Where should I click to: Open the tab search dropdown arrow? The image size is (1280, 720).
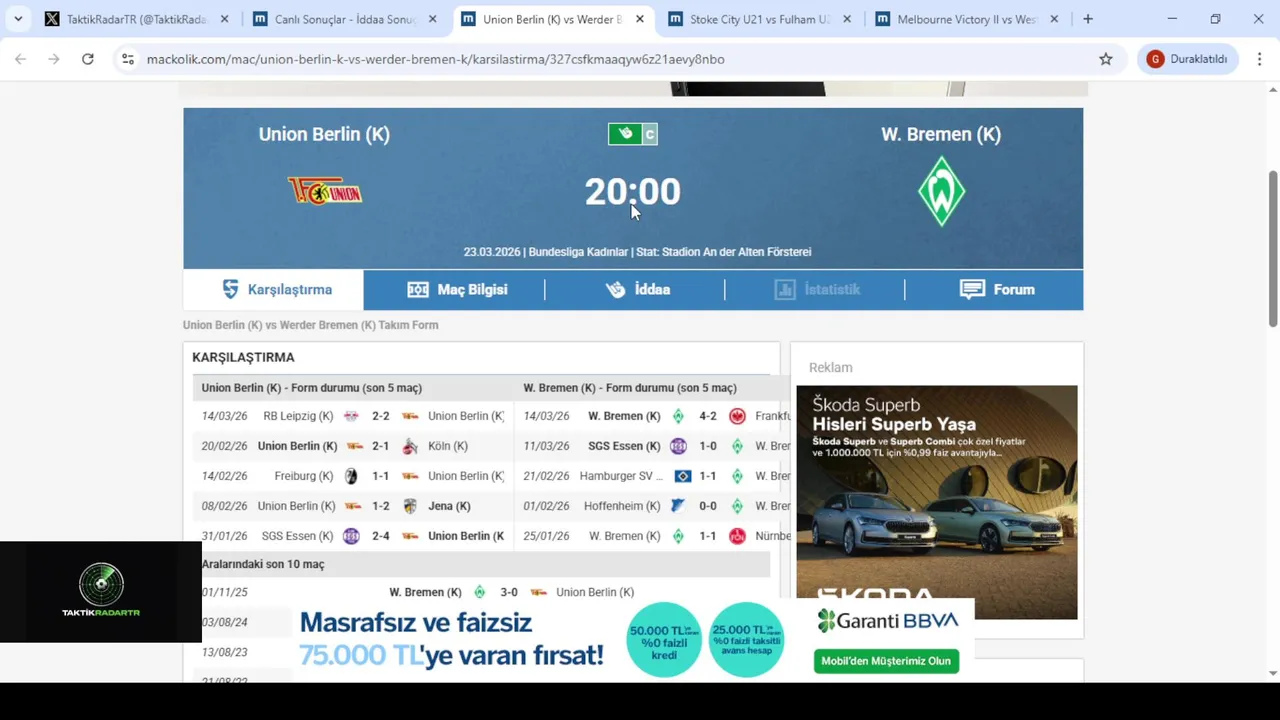point(18,19)
